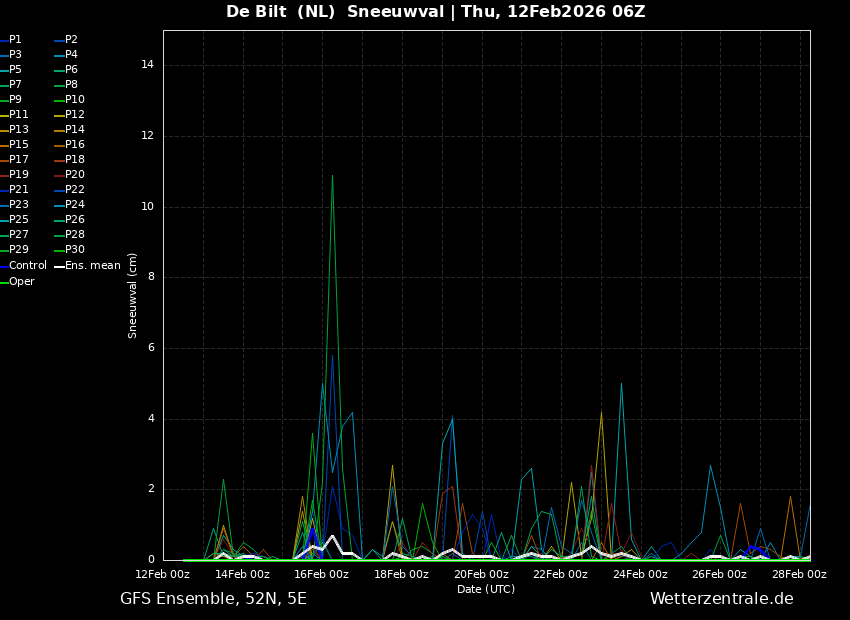Image resolution: width=850 pixels, height=620 pixels.
Task: Click the 28Feb 00z end date label
Action: (799, 575)
